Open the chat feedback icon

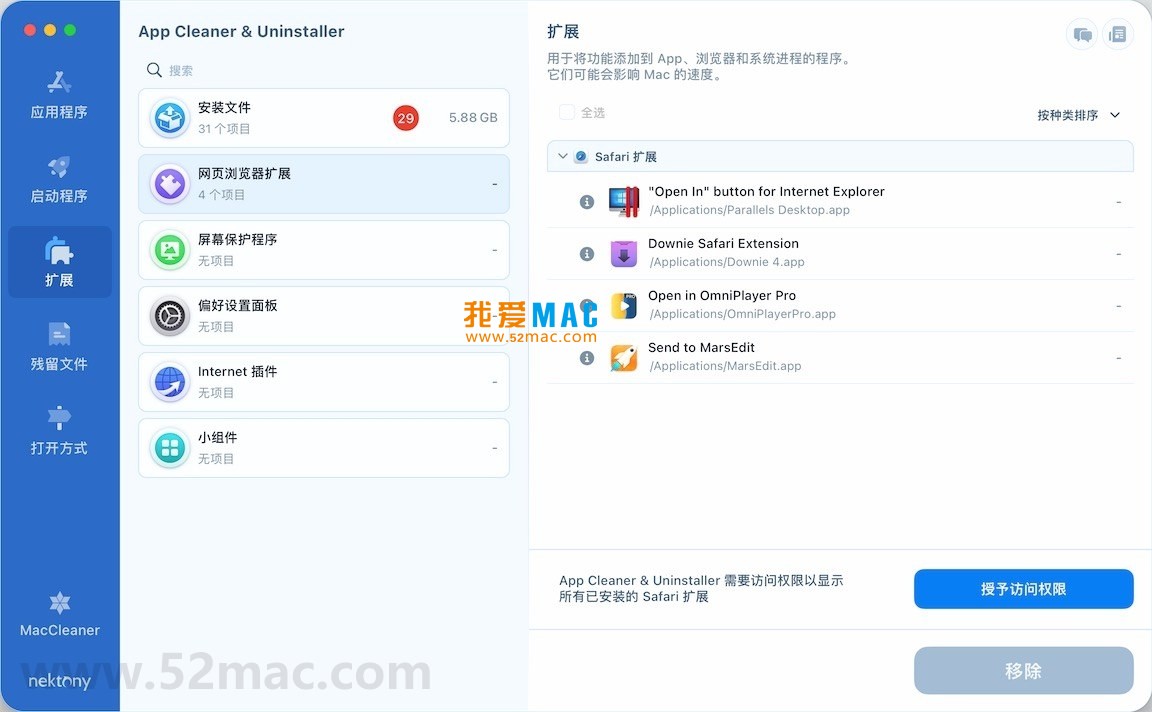[x=1082, y=34]
